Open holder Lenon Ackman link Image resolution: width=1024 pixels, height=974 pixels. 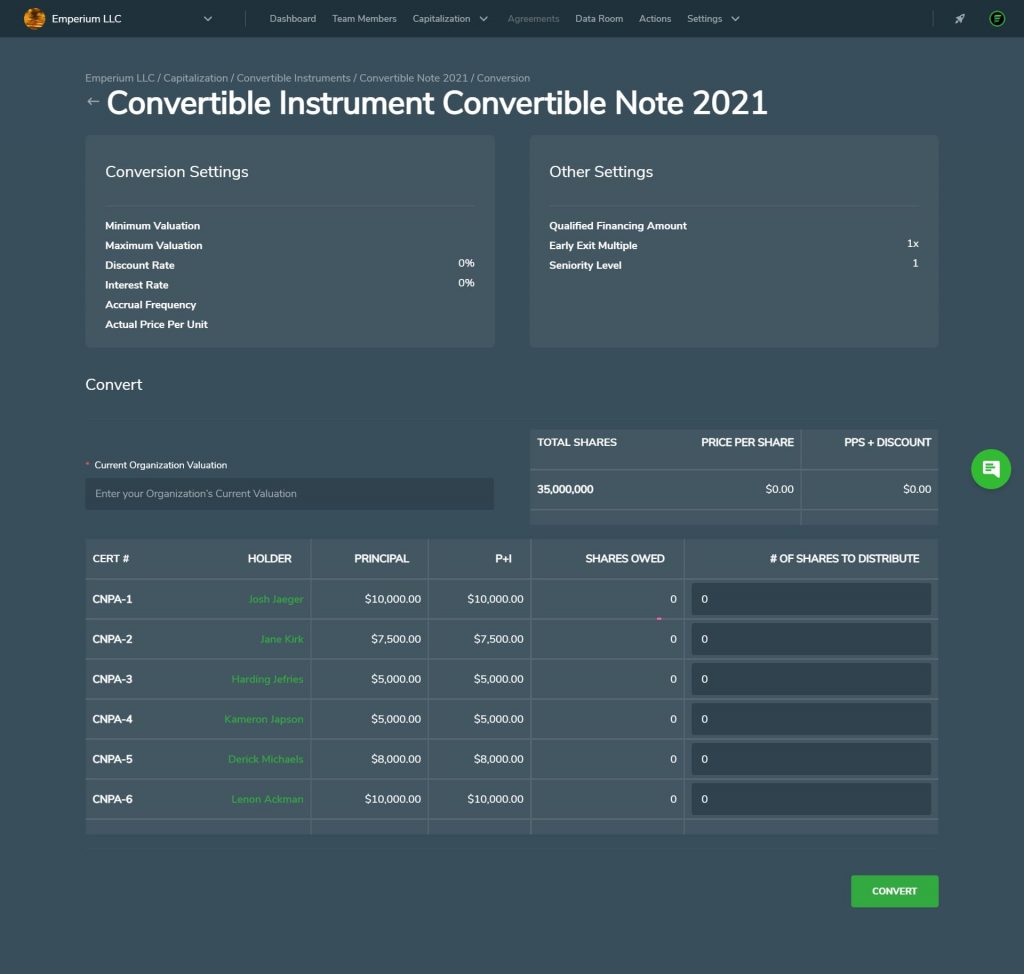coord(267,799)
